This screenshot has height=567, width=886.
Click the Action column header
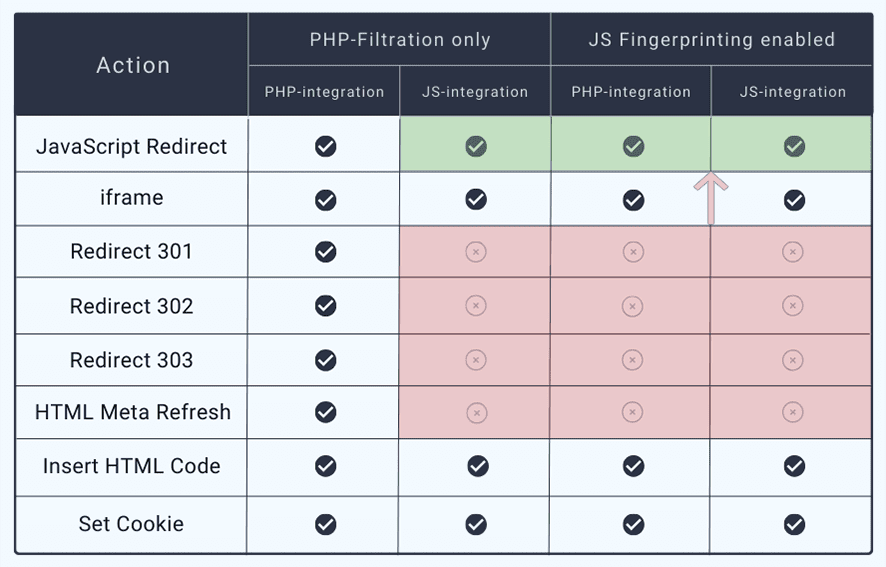[x=133, y=65]
